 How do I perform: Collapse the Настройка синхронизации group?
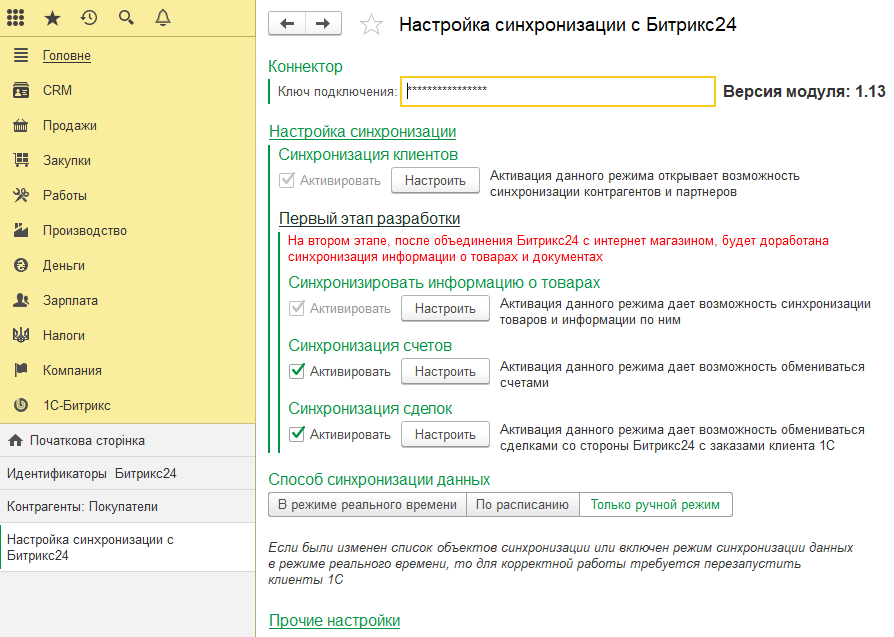[x=363, y=132]
